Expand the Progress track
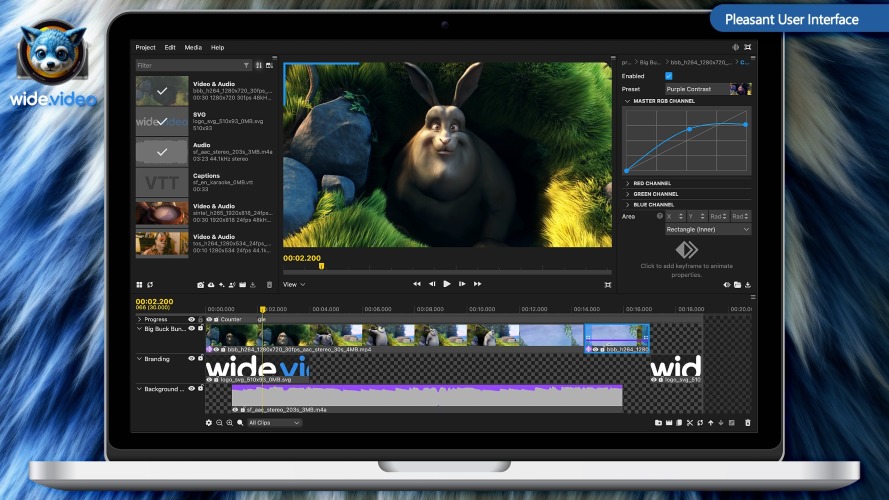Image resolution: width=889 pixels, height=500 pixels. pos(139,319)
